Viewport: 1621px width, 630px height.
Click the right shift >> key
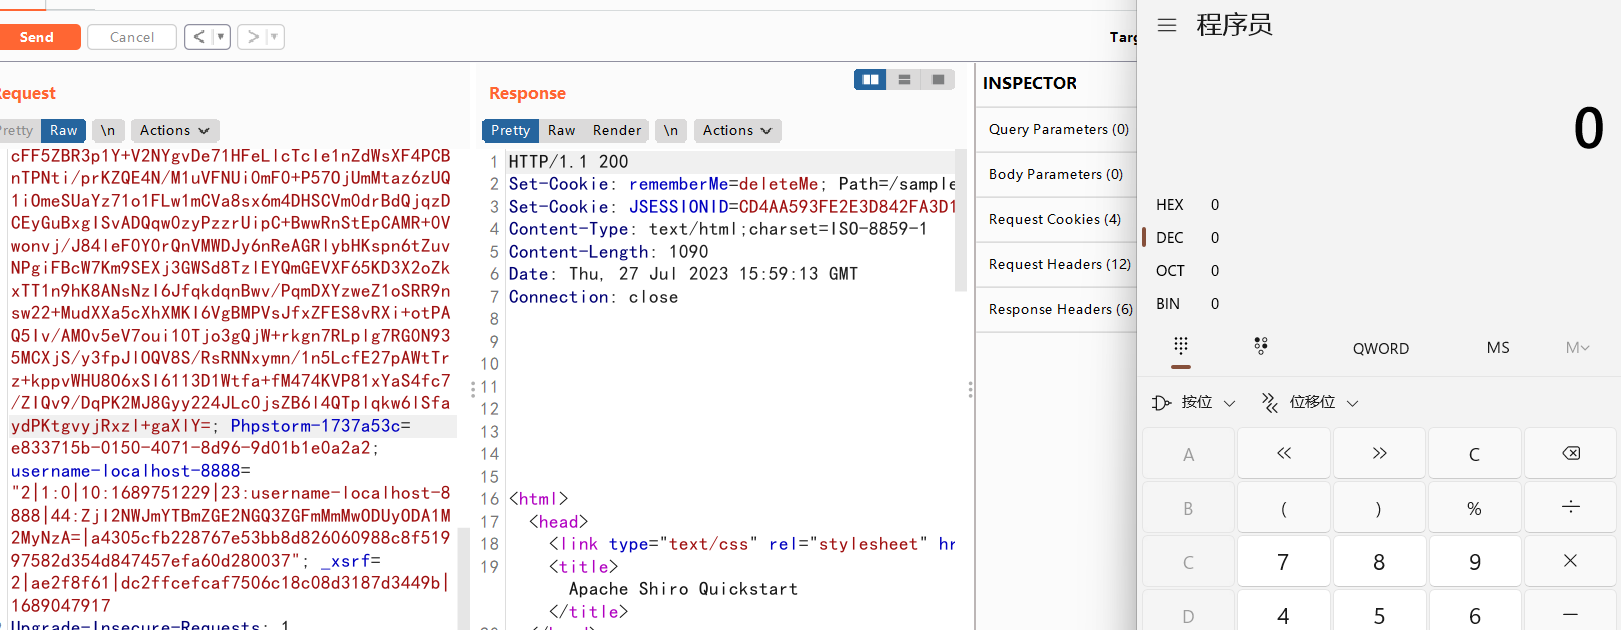tap(1379, 454)
